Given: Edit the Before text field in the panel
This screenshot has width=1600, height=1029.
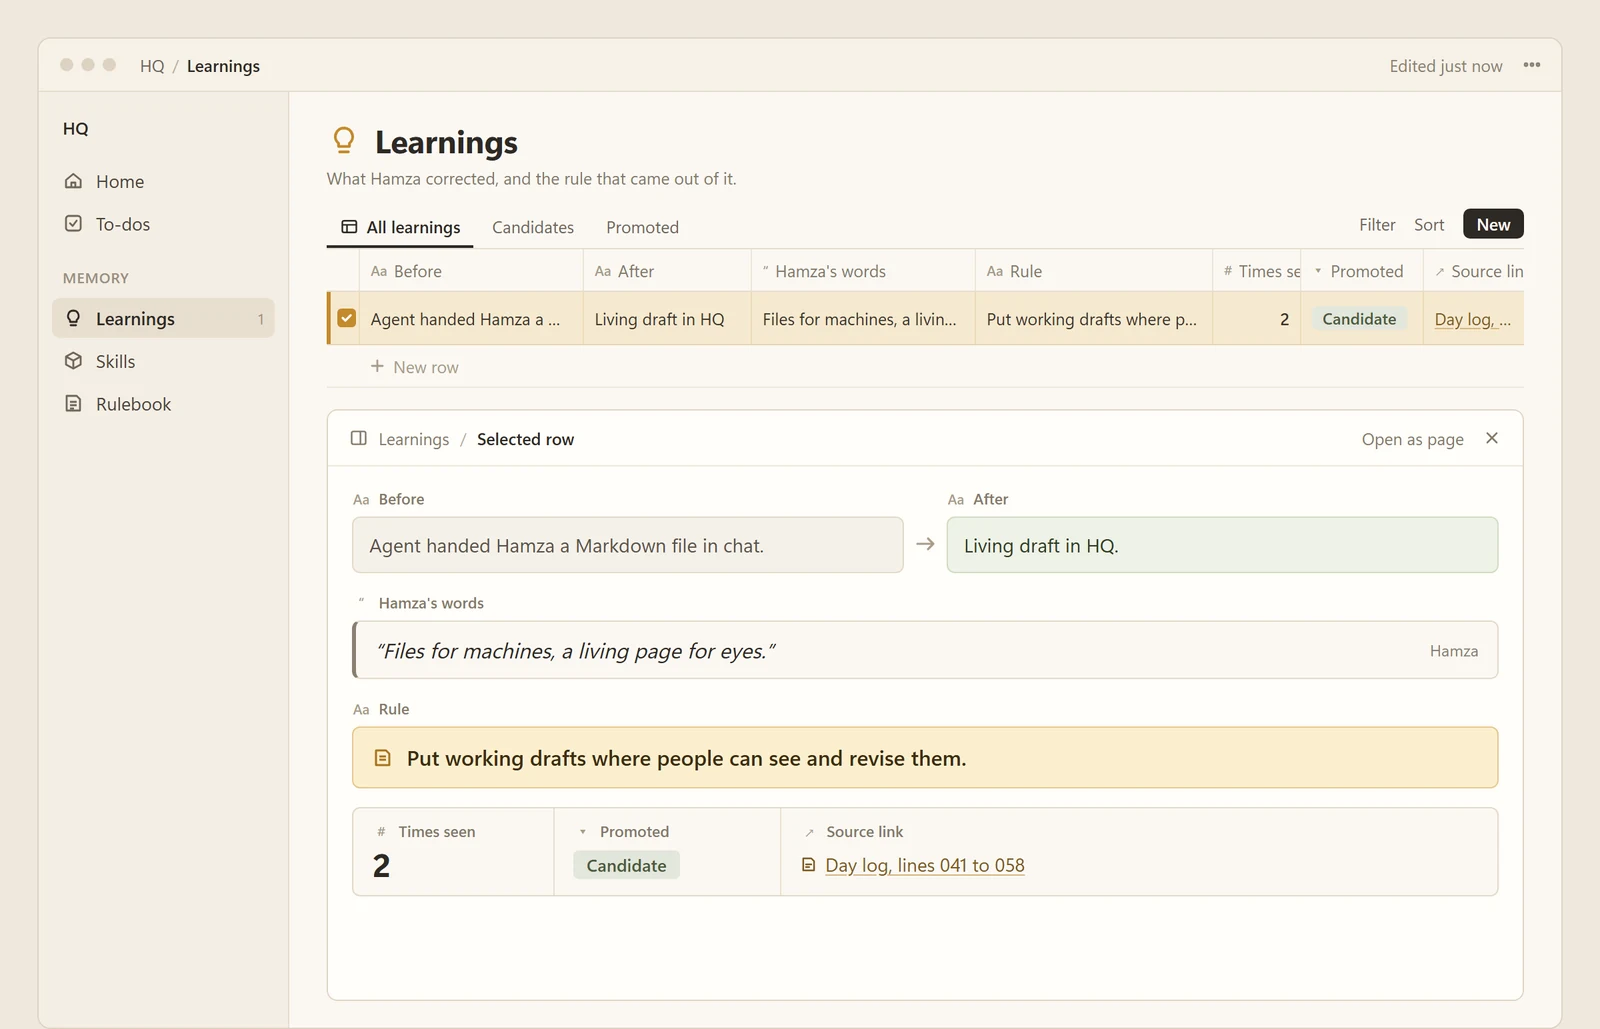Looking at the screenshot, I should [628, 545].
